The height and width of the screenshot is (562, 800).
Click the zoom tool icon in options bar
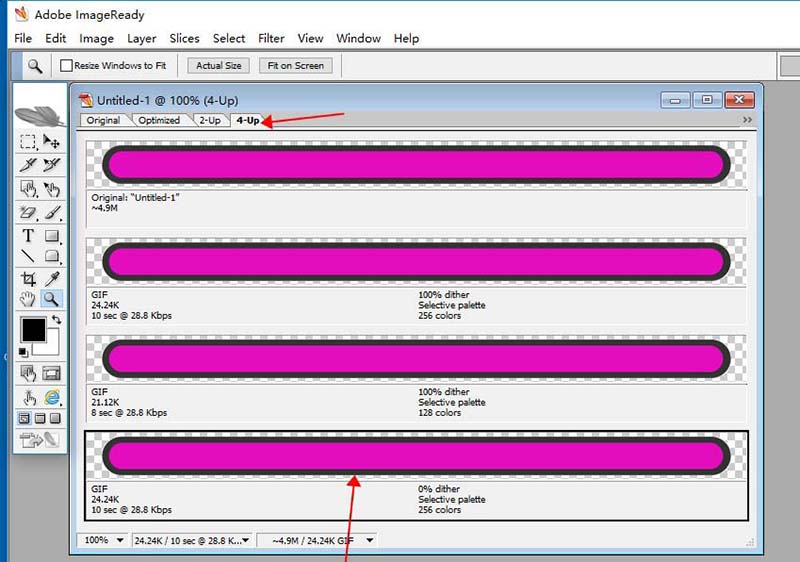click(x=35, y=66)
